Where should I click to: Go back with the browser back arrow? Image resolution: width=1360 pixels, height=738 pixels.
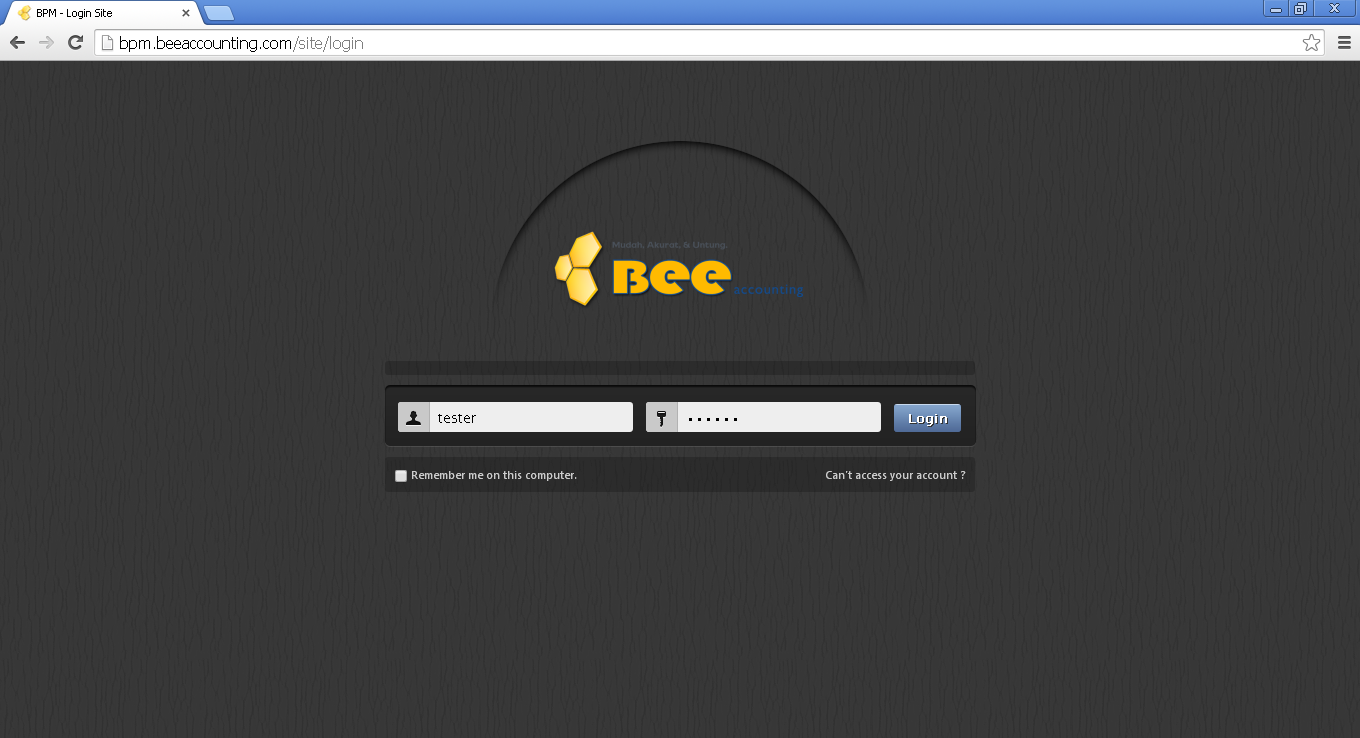pos(17,42)
